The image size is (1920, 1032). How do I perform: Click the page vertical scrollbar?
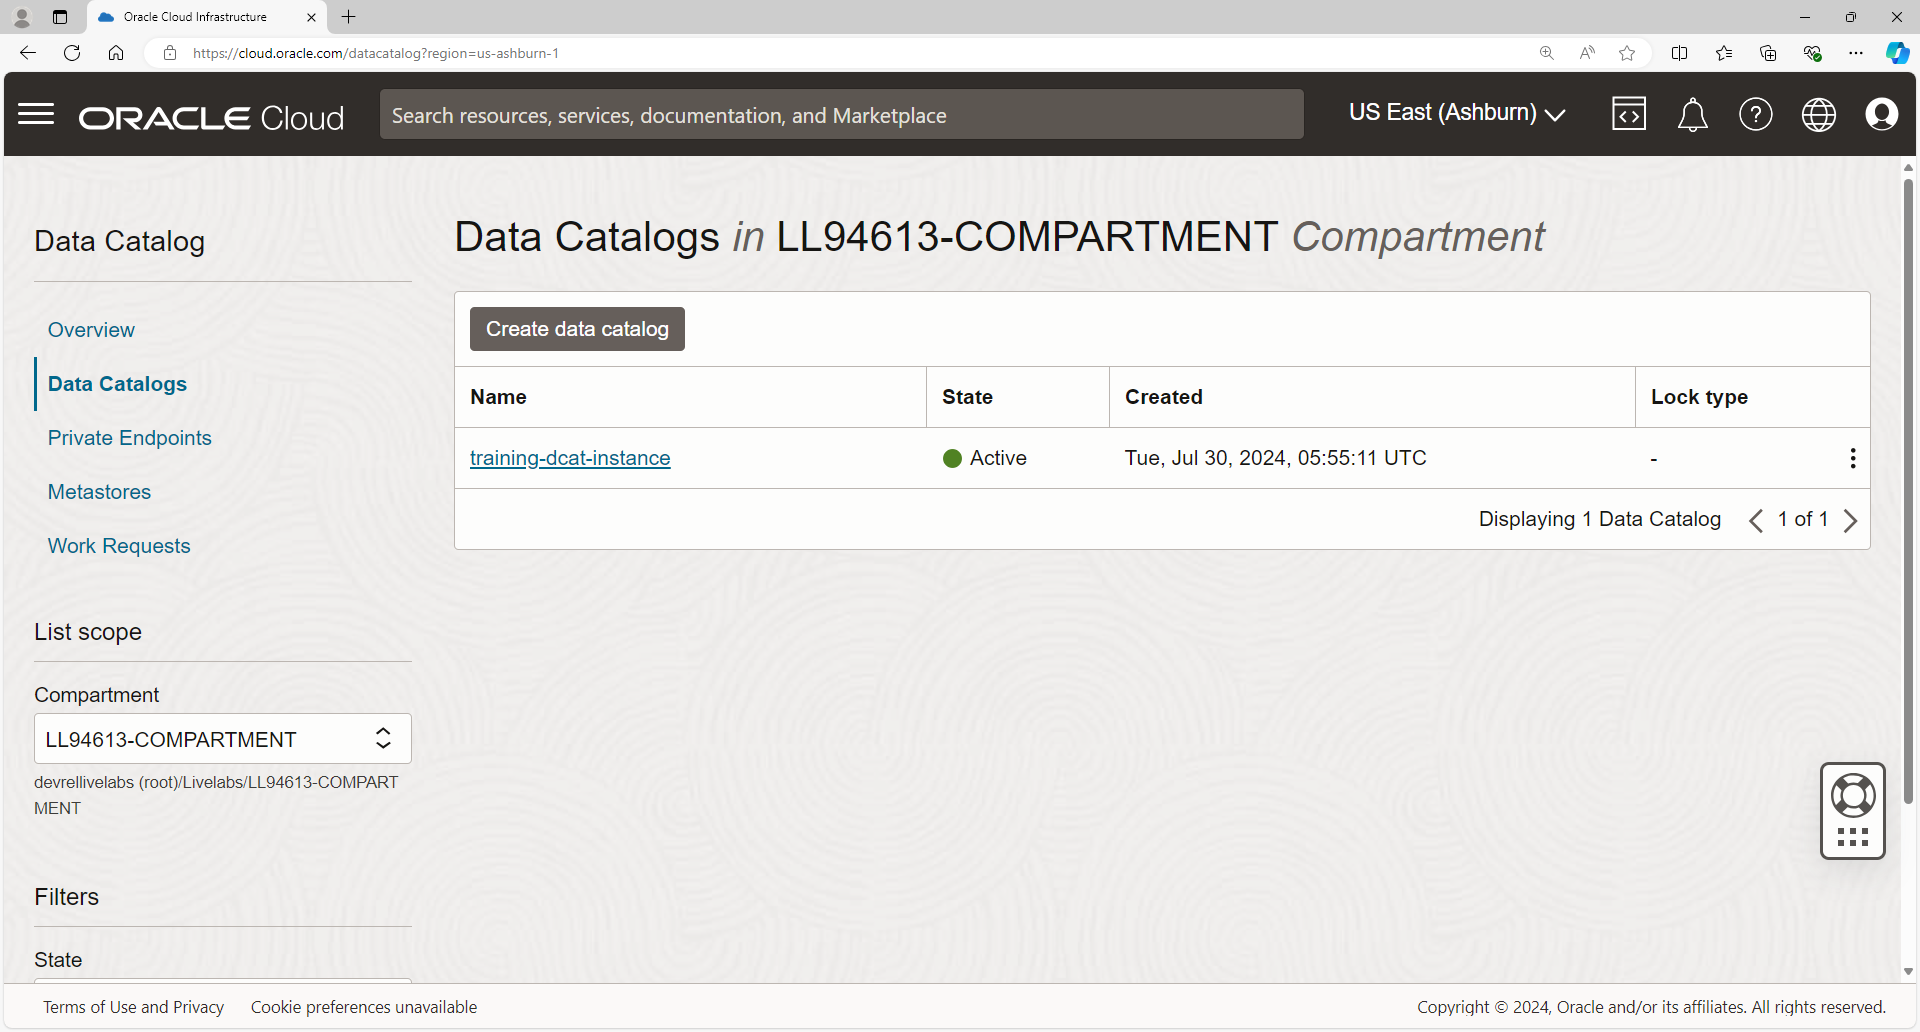click(1908, 490)
